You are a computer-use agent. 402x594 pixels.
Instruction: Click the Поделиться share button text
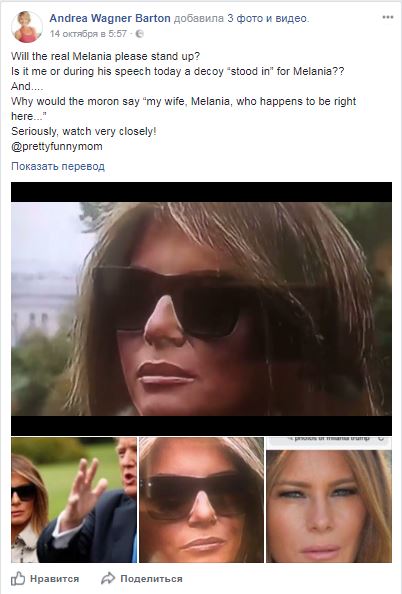pyautogui.click(x=151, y=579)
